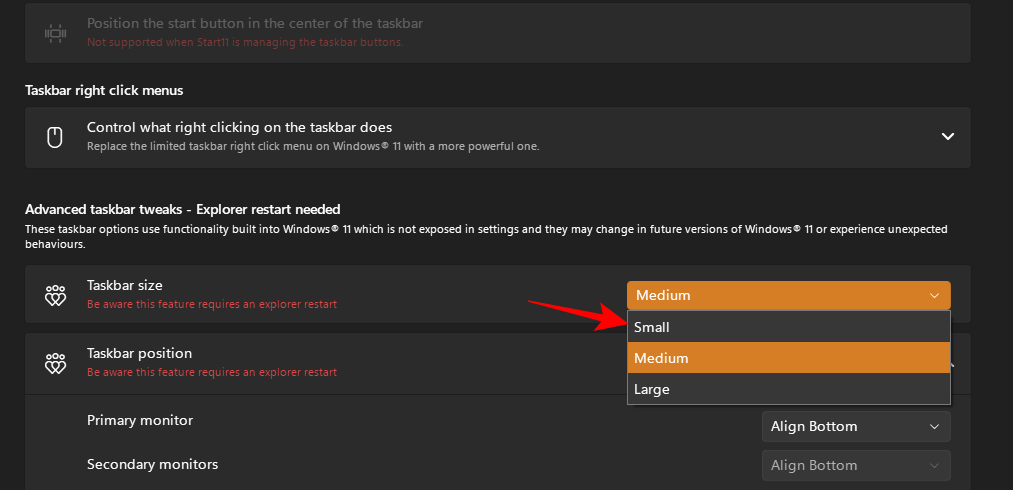This screenshot has width=1013, height=490.
Task: Click the Taskbar size row icon
Action: pos(56,295)
